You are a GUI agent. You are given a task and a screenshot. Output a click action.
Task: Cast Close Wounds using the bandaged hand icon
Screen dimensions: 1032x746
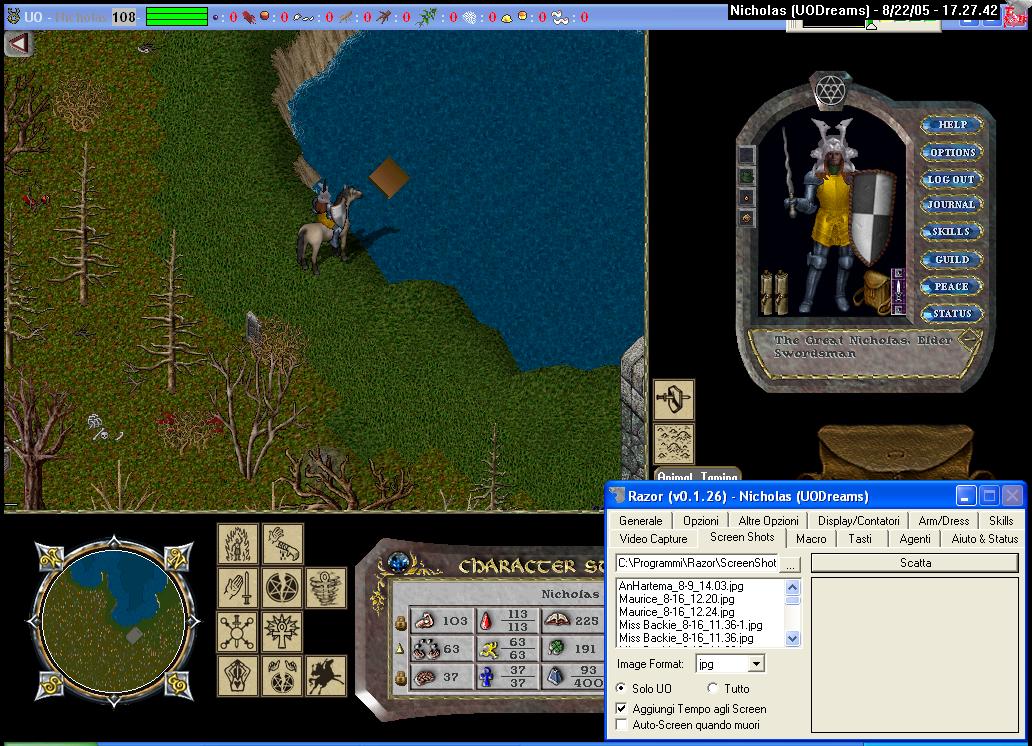pyautogui.click(x=283, y=544)
